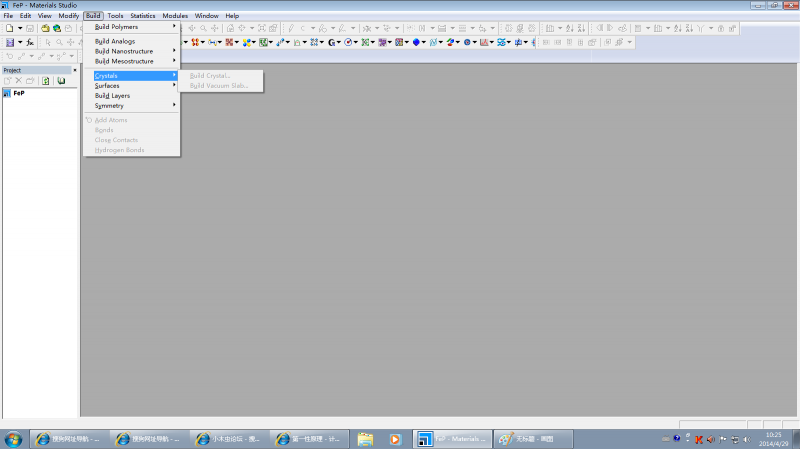Click the G module icon
800x449 pixels.
pyautogui.click(x=331, y=42)
